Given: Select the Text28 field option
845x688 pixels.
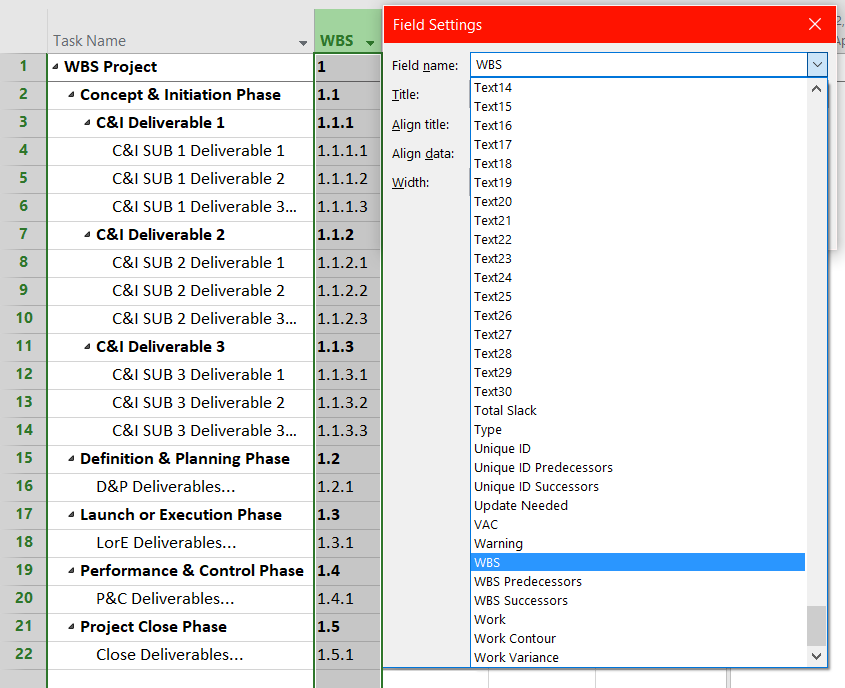Looking at the screenshot, I should tap(638, 353).
